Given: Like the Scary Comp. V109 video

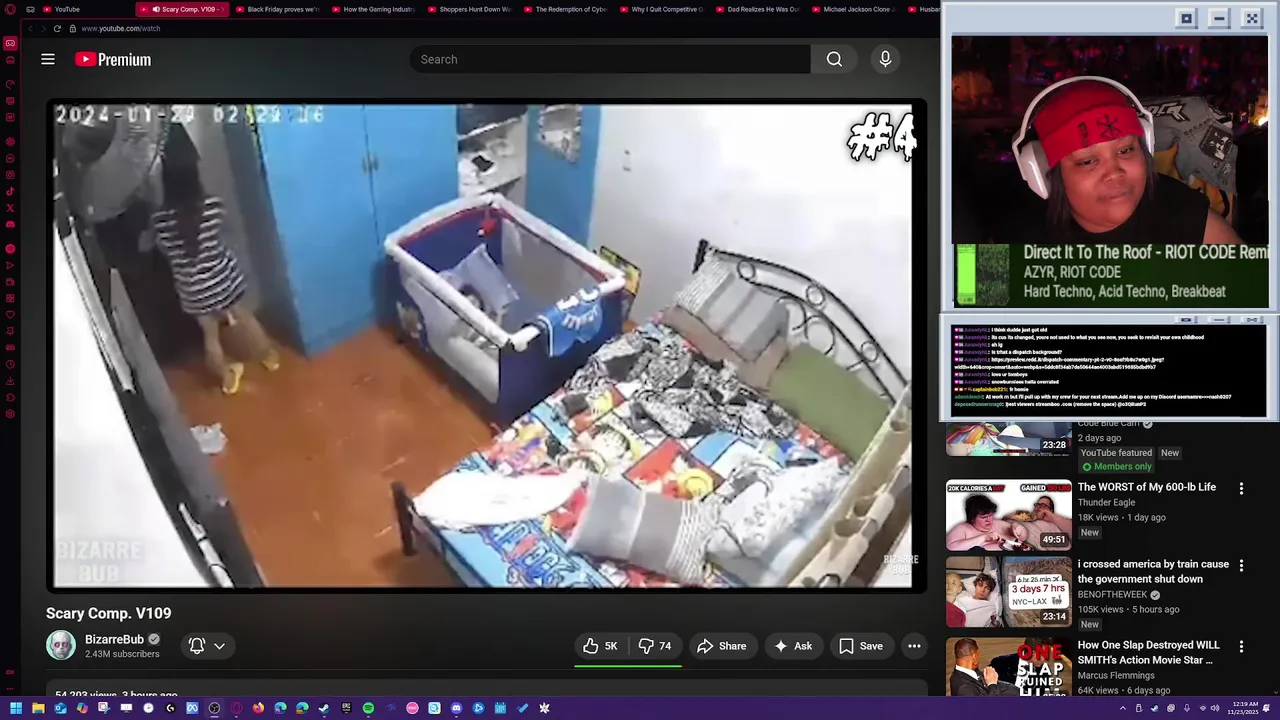Looking at the screenshot, I should click(600, 646).
